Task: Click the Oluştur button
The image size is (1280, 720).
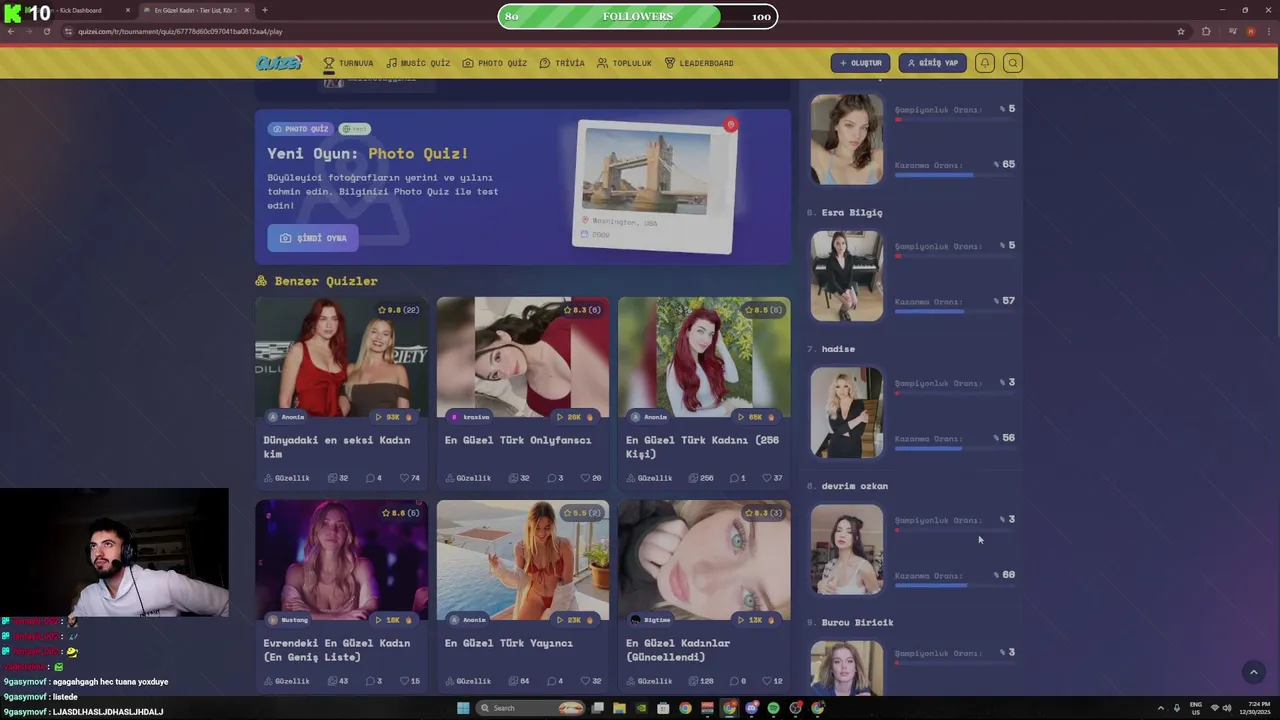Action: coord(860,63)
